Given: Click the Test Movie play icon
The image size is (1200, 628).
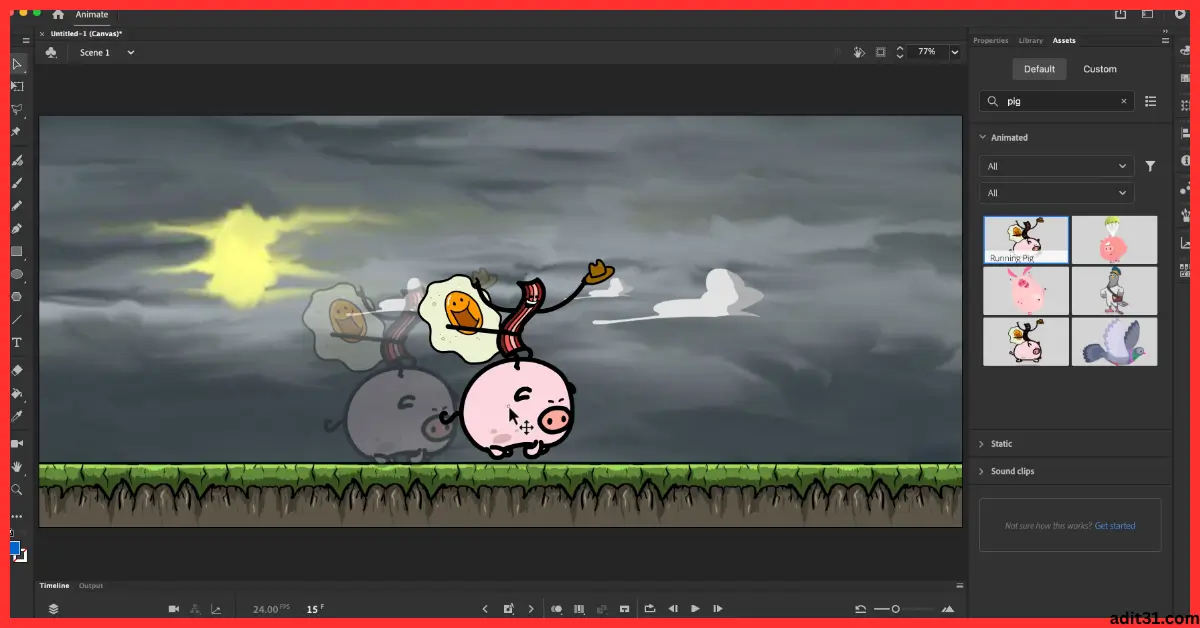Looking at the screenshot, I should click(1180, 14).
